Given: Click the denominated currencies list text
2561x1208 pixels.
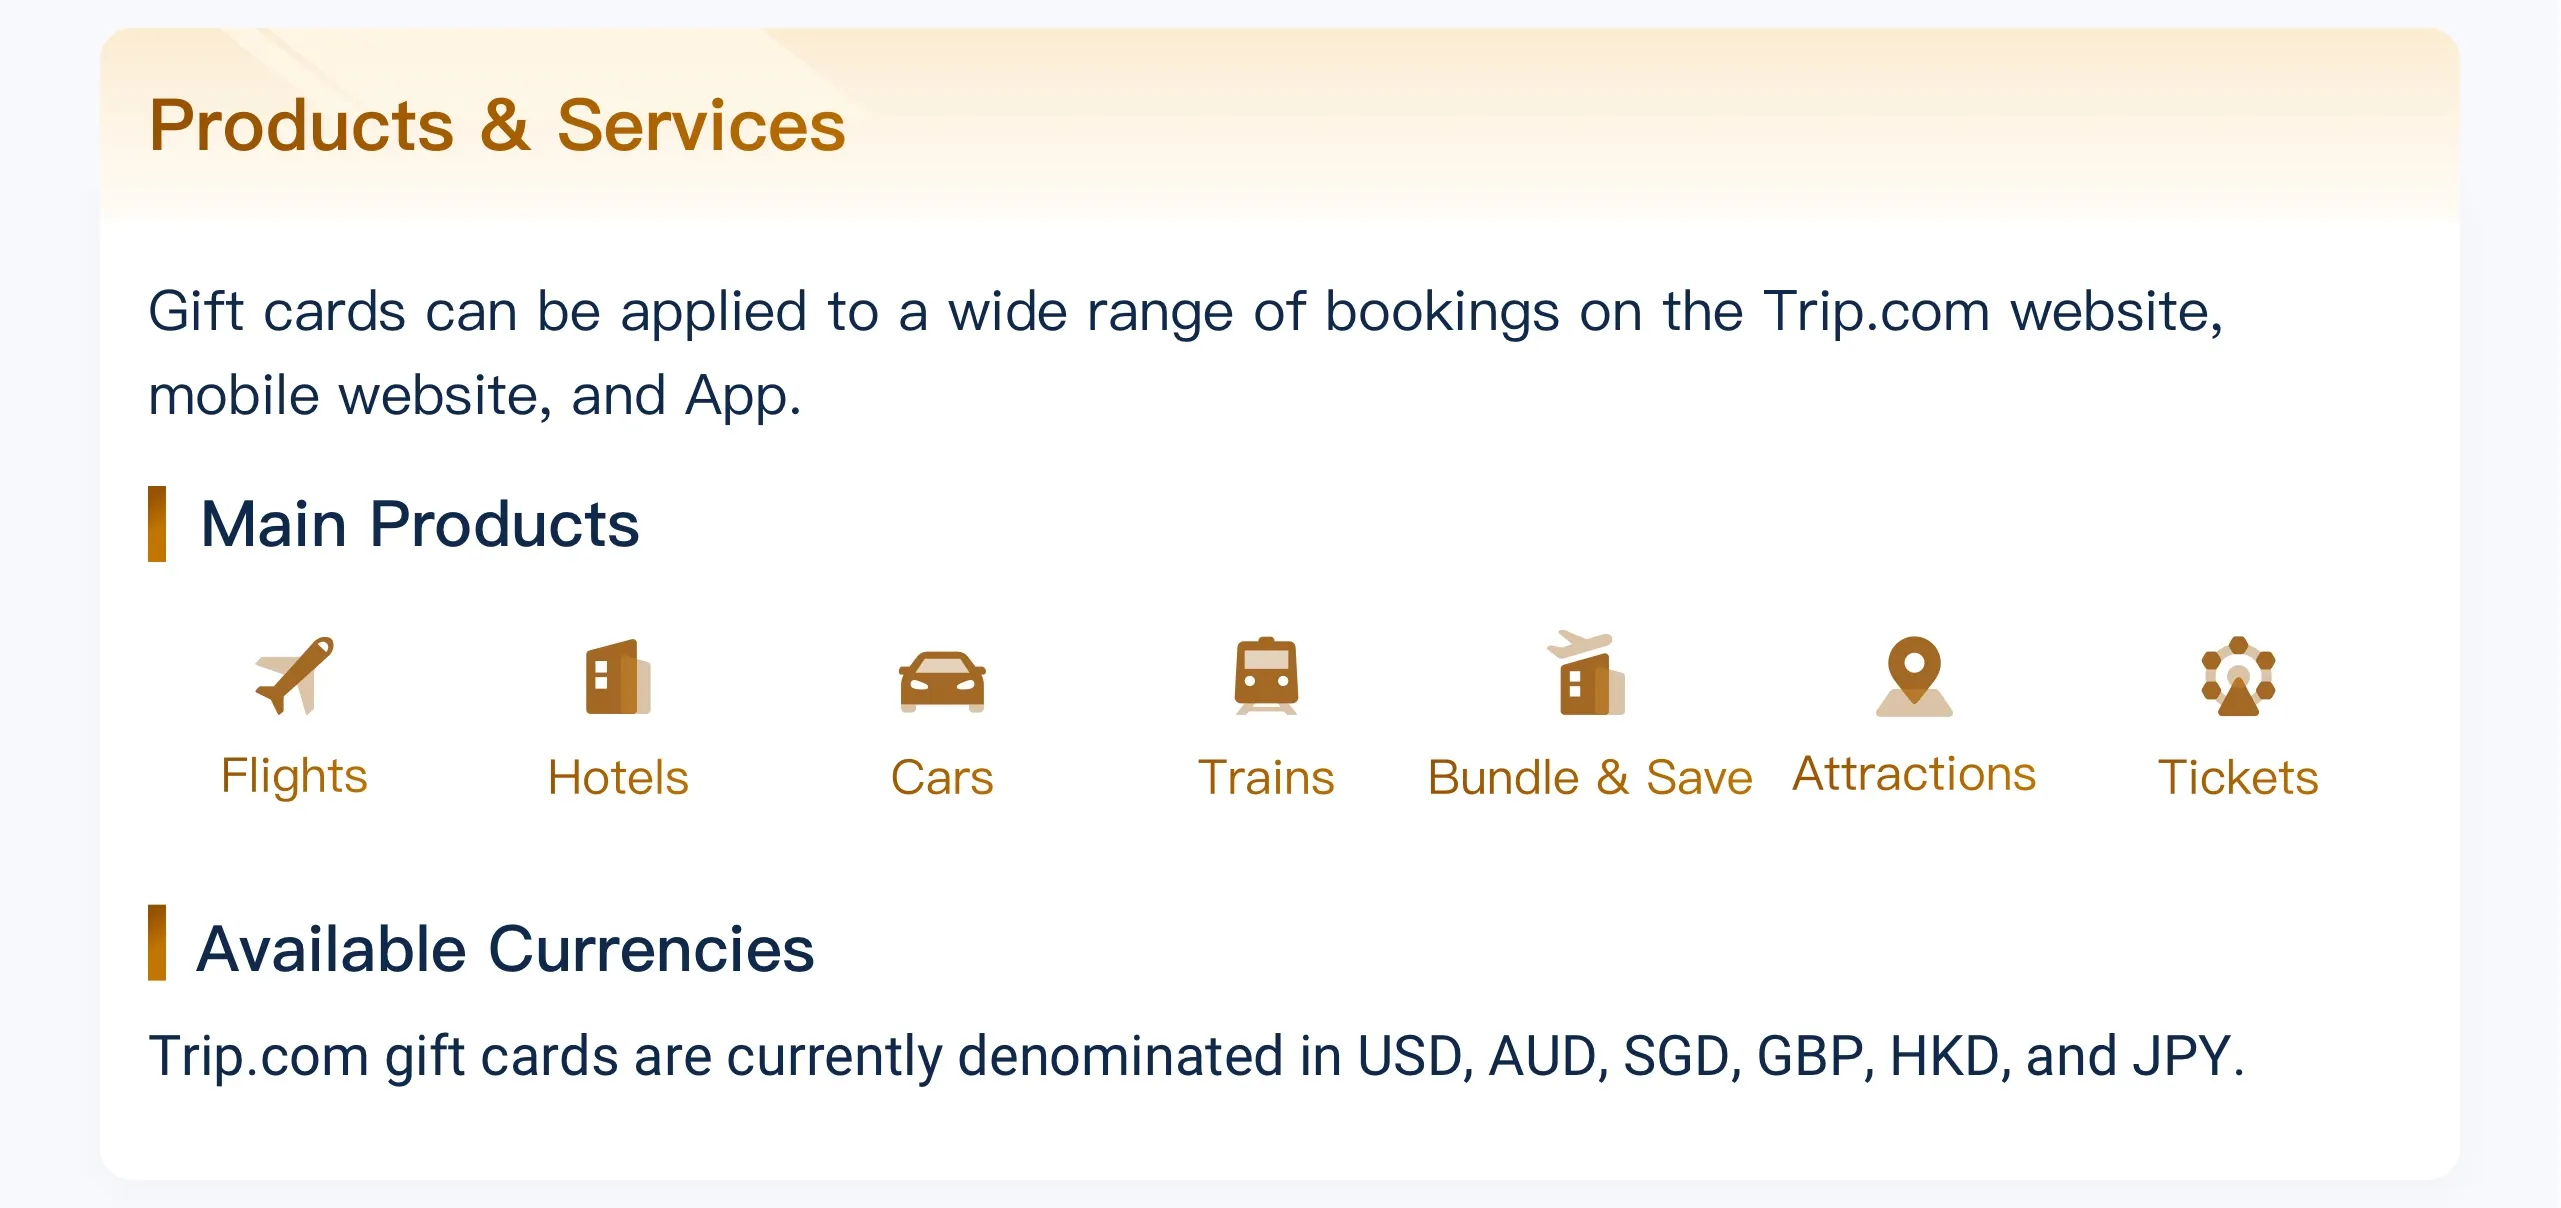Looking at the screenshot, I should pos(1196,1056).
